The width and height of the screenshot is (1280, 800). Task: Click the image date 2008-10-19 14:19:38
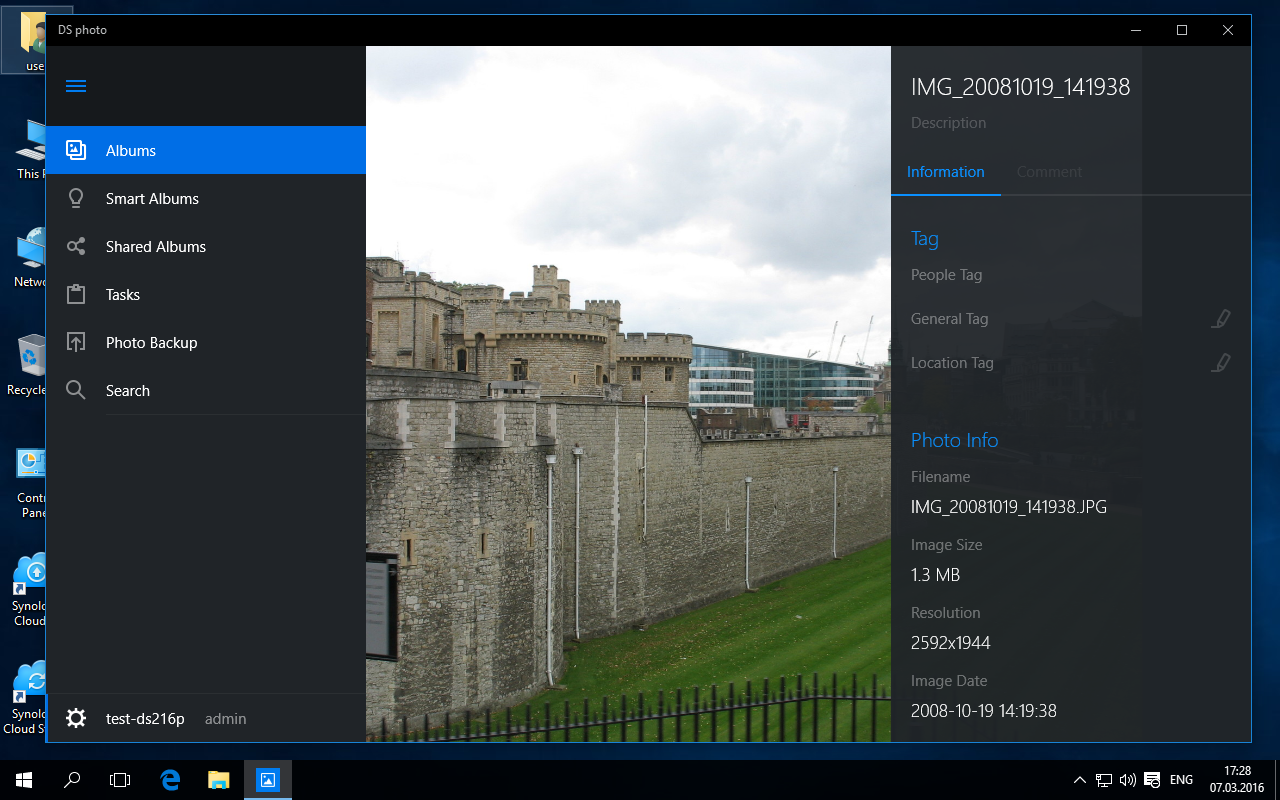click(984, 711)
